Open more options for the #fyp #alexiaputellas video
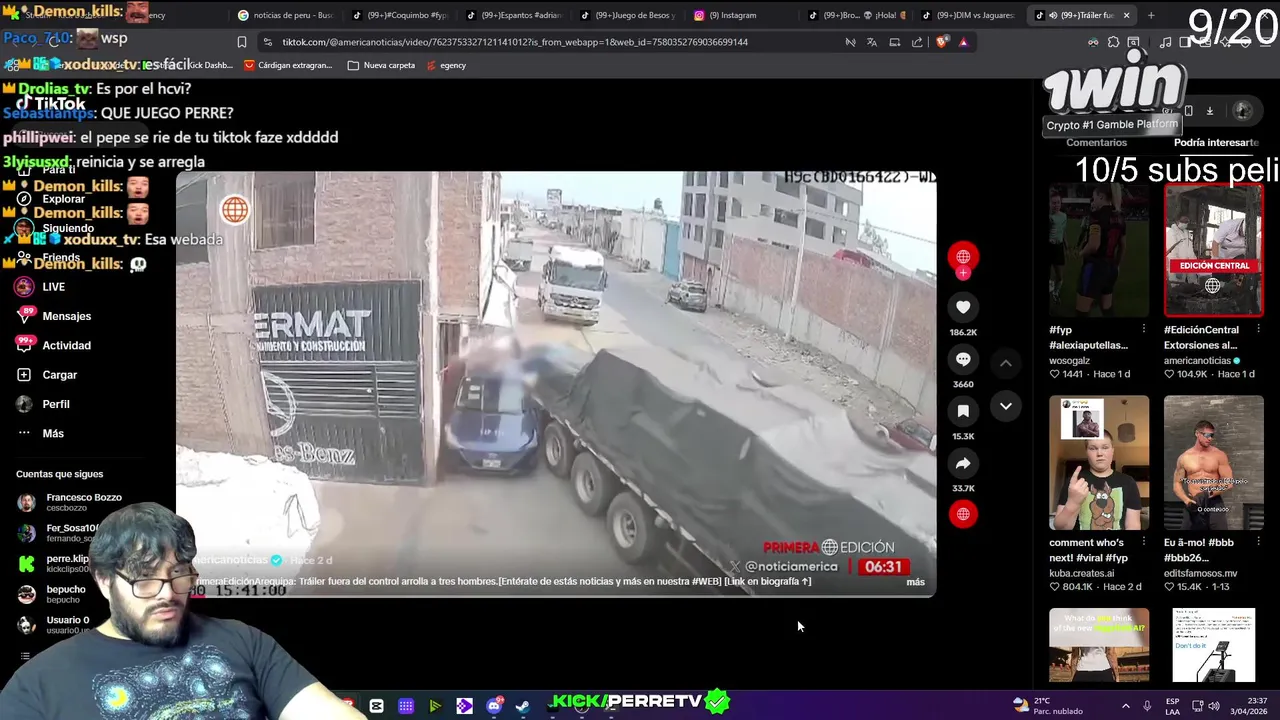This screenshot has height=720, width=1280. point(1143,329)
